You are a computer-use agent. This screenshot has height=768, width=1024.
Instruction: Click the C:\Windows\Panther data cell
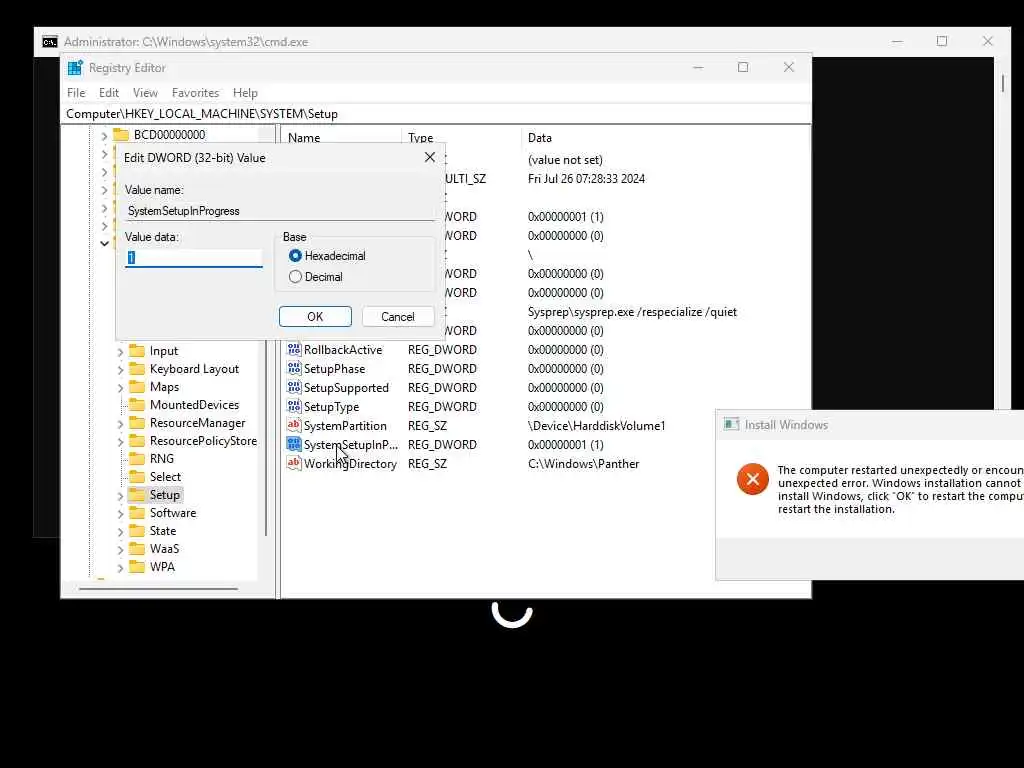click(583, 464)
